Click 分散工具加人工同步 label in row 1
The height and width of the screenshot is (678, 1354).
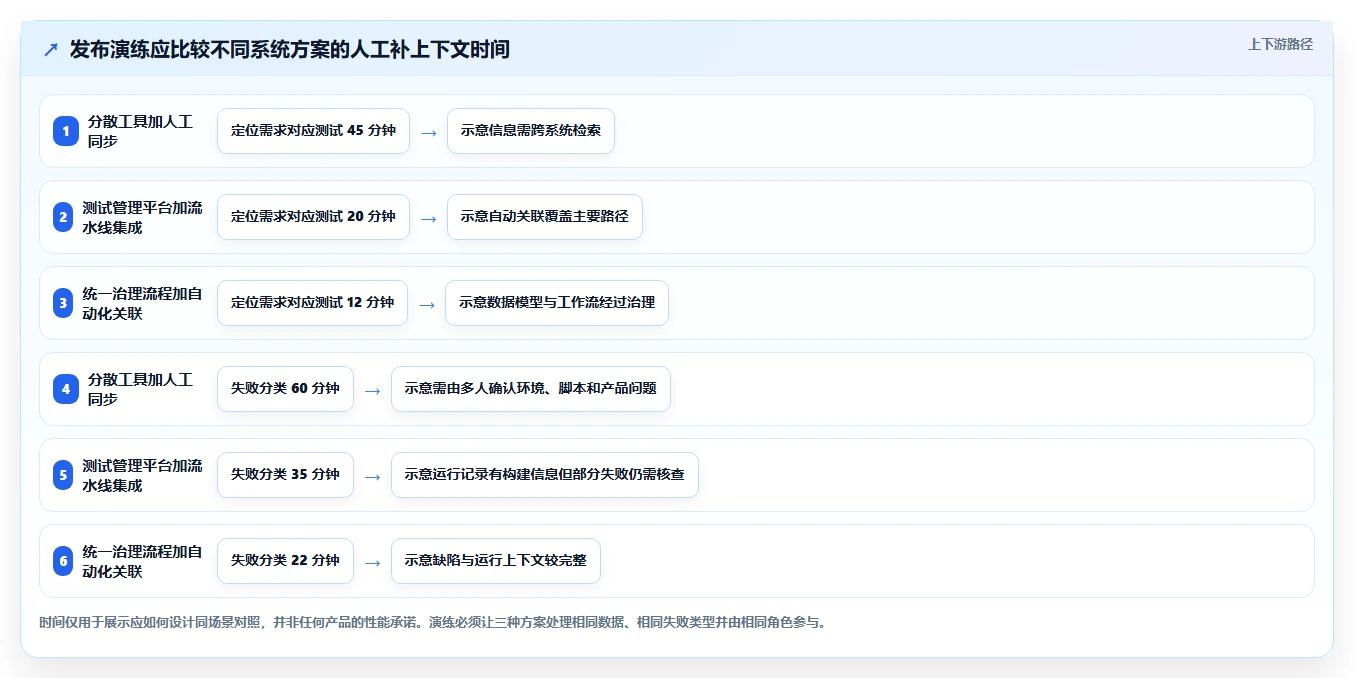click(x=140, y=131)
